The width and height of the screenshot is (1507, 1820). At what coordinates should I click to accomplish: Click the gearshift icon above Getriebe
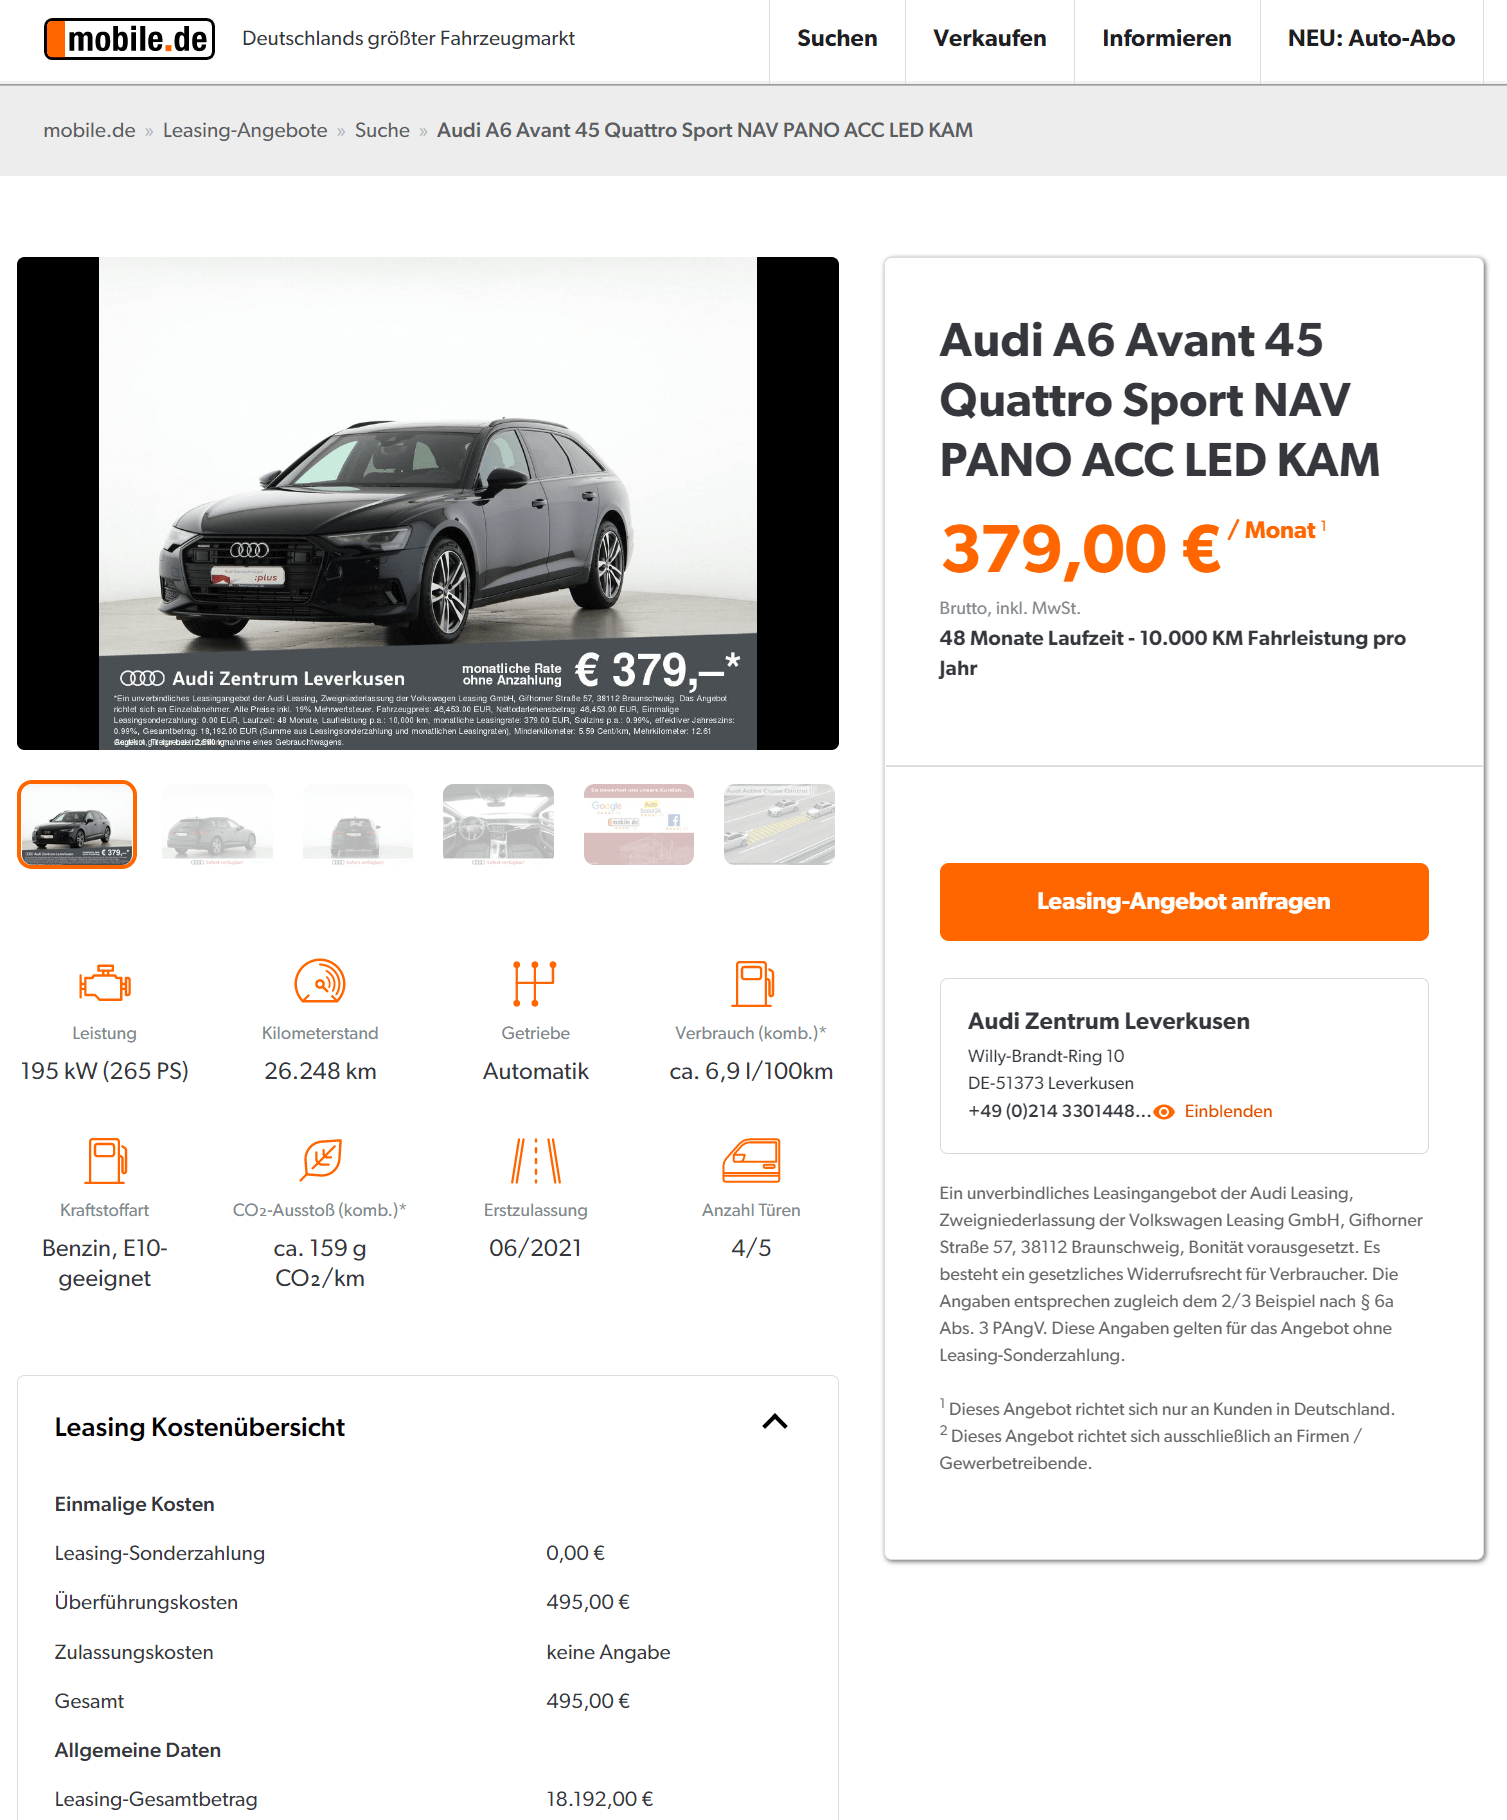[x=535, y=983]
